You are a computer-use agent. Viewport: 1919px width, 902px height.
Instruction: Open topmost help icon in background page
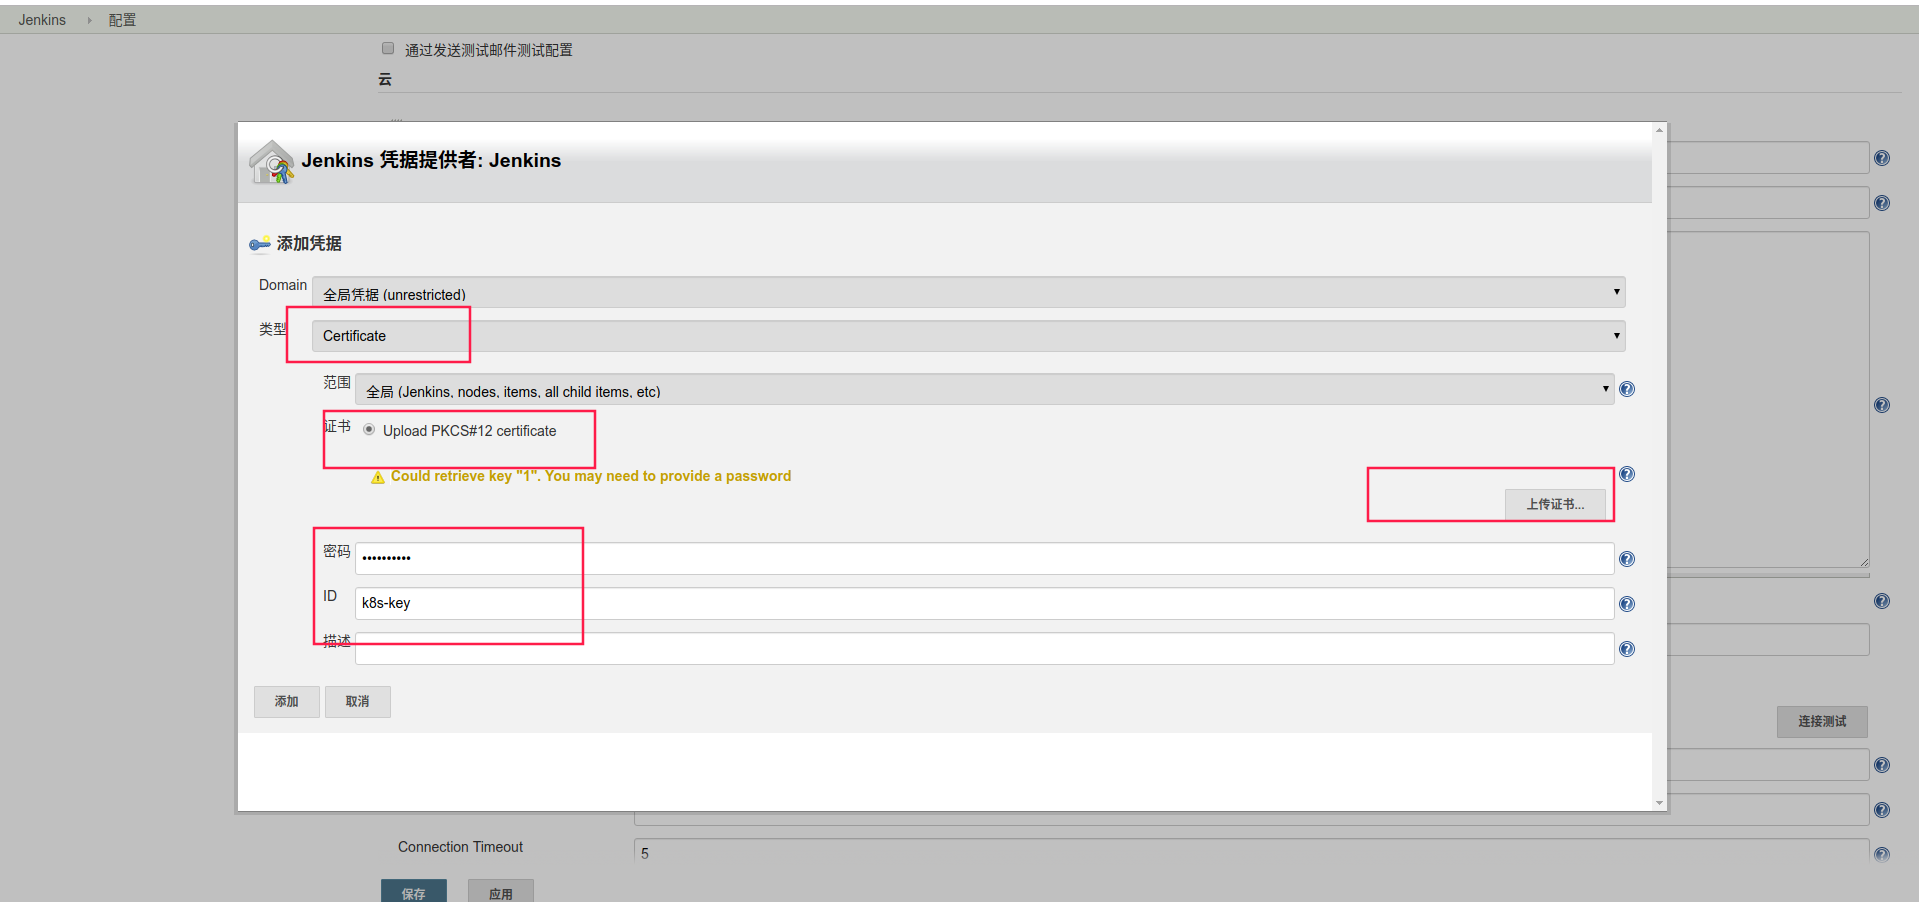(x=1882, y=158)
